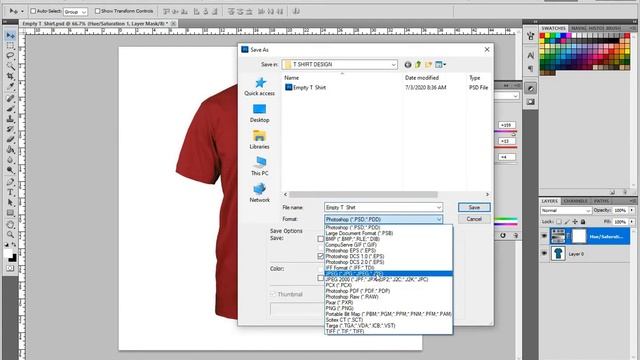Click the Save button
The height and width of the screenshot is (360, 640).
click(474, 207)
